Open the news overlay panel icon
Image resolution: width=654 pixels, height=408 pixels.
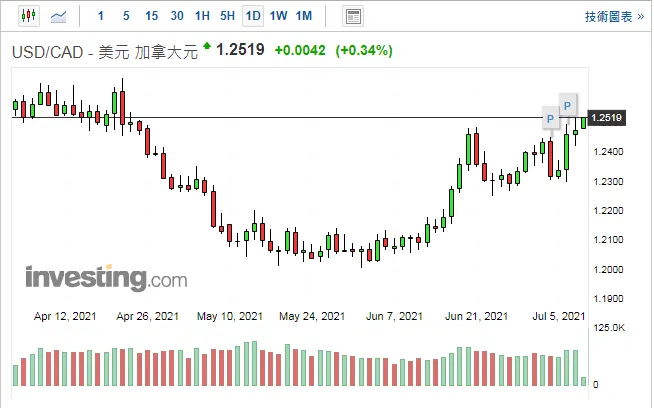point(353,17)
